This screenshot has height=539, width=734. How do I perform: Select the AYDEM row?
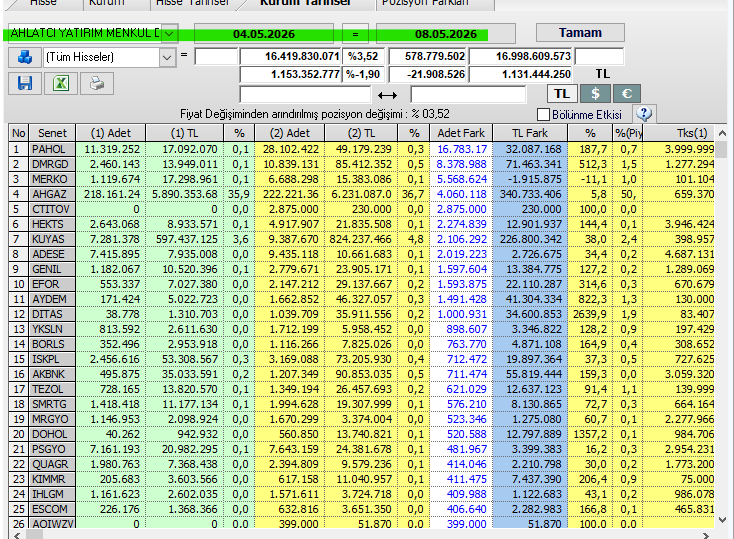pos(361,299)
